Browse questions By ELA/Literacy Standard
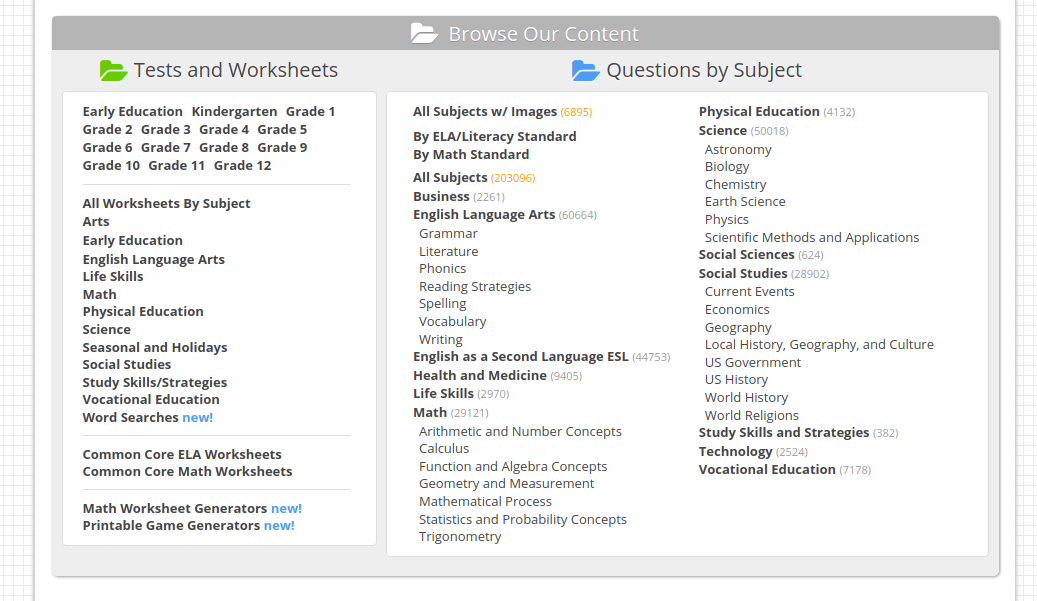This screenshot has width=1037, height=601. (494, 137)
